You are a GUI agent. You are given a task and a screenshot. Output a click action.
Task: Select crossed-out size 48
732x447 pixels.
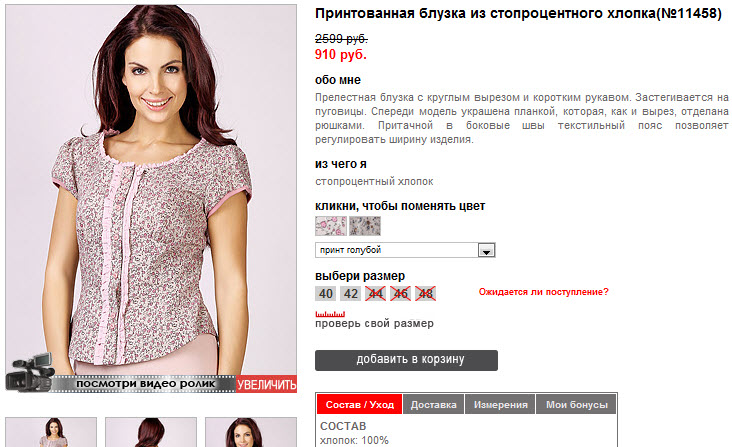tap(425, 294)
